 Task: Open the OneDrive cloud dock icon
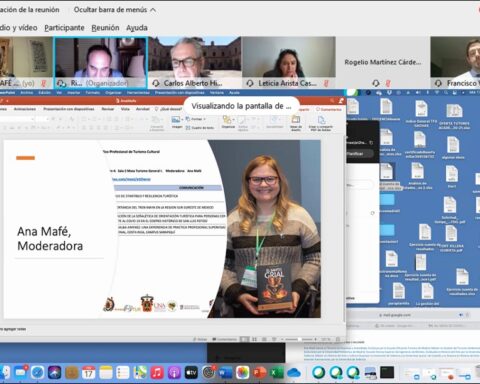(294, 372)
